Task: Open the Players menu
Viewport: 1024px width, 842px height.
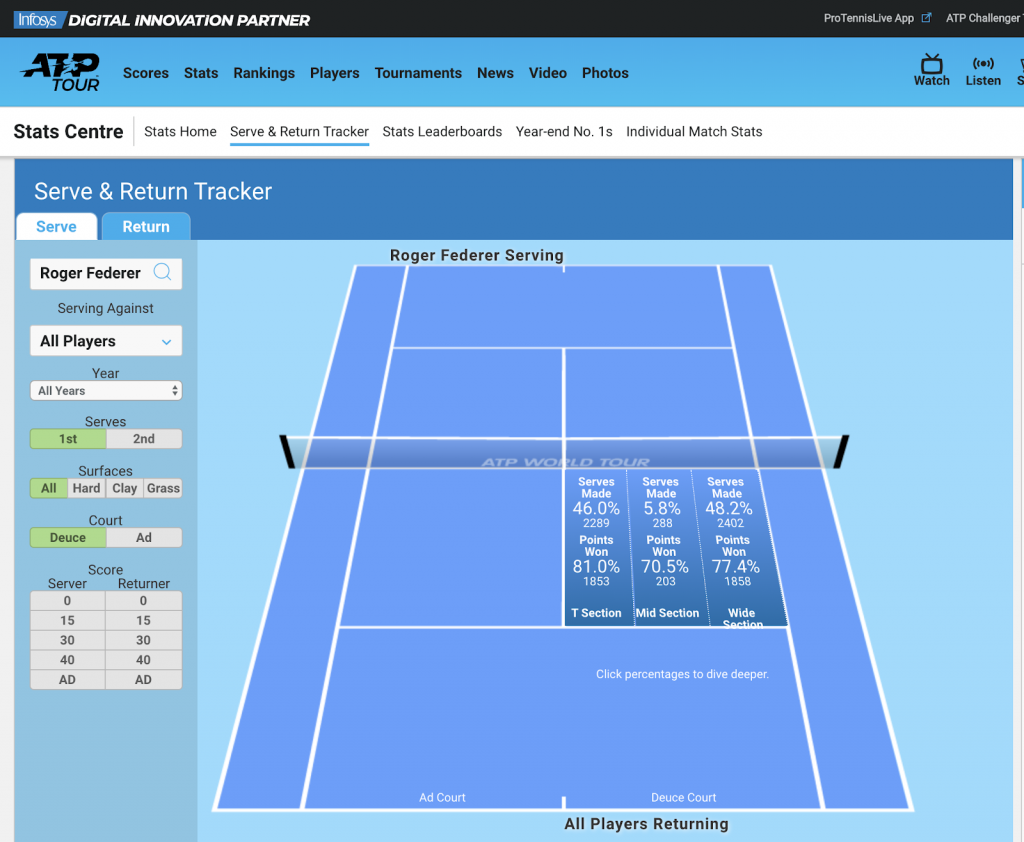Action: (x=335, y=73)
